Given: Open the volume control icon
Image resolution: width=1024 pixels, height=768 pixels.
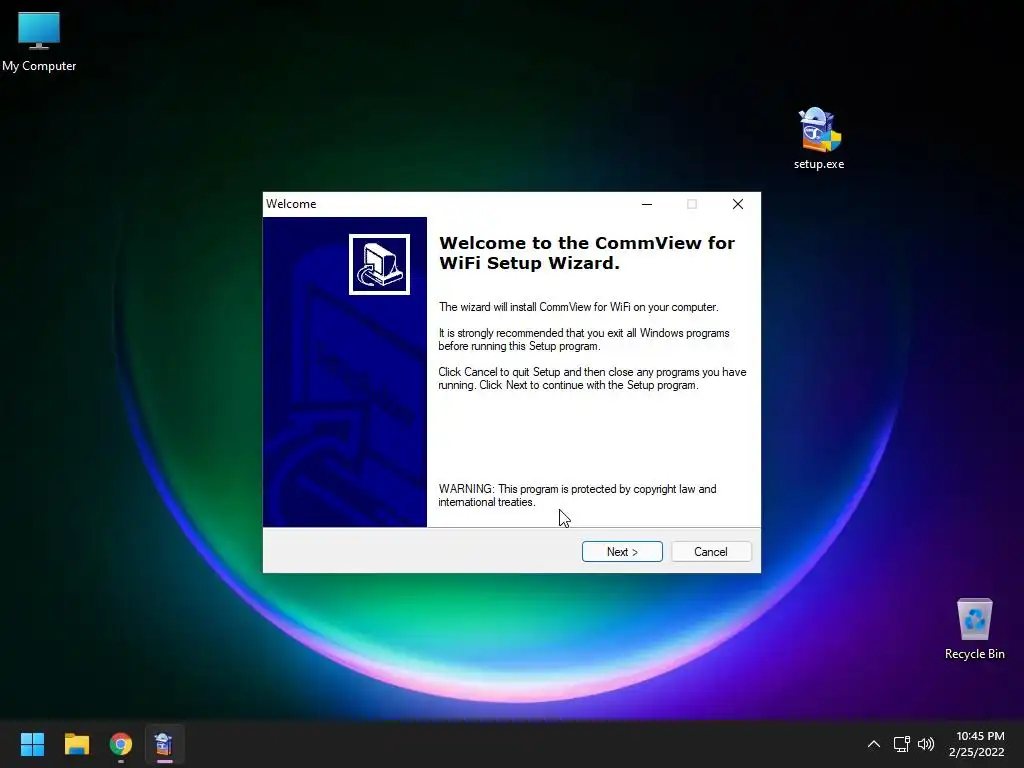Looking at the screenshot, I should [x=926, y=744].
